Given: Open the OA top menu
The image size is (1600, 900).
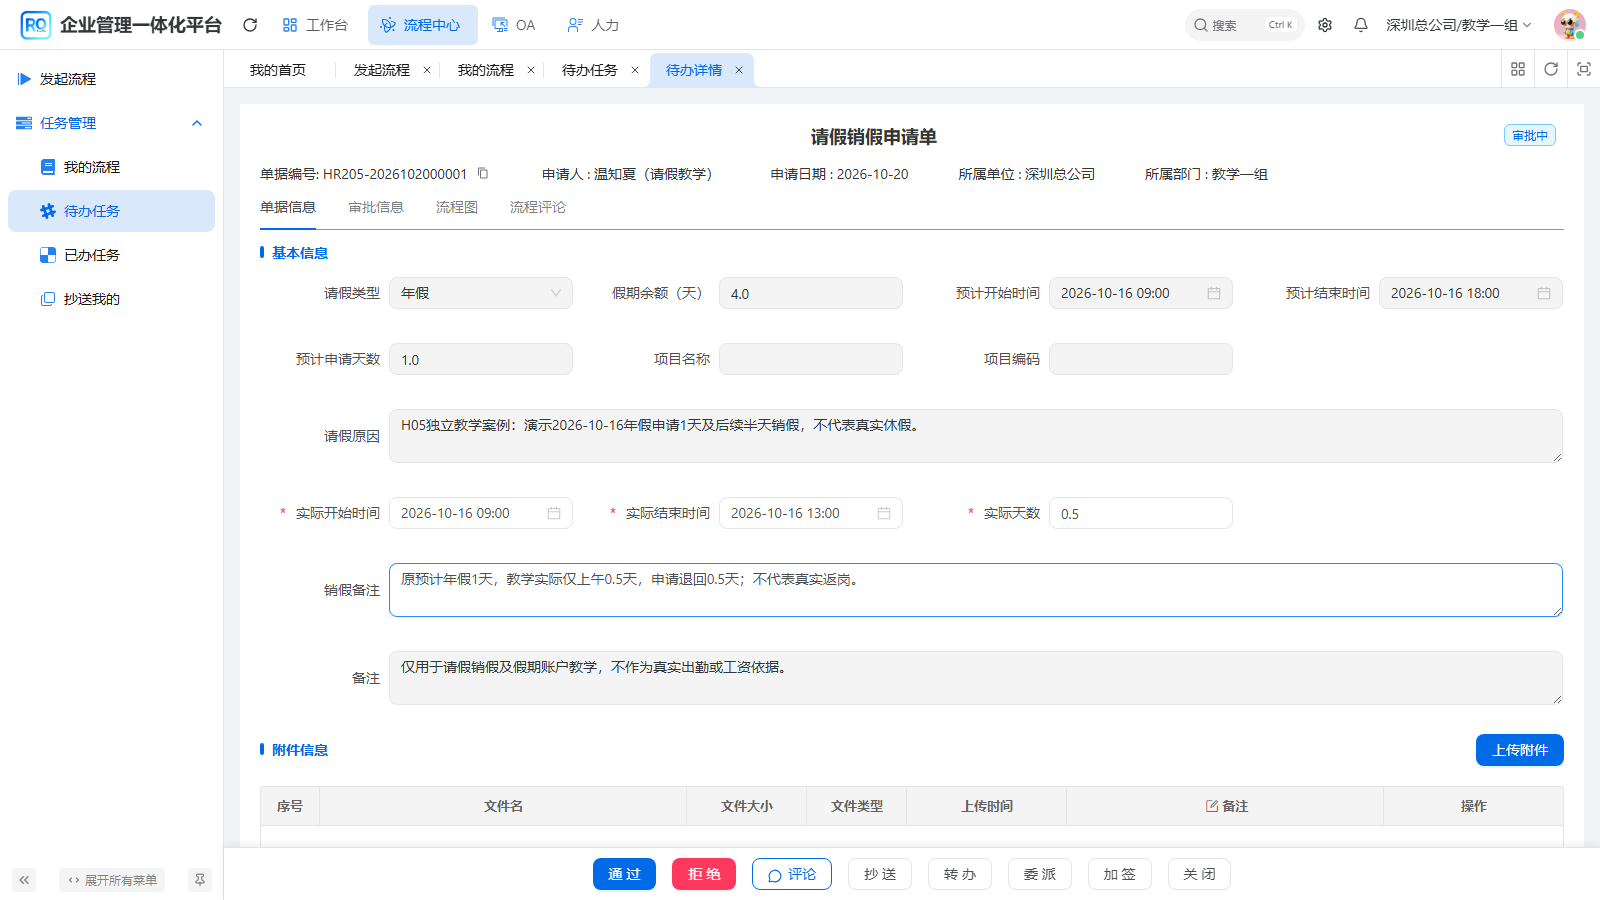Looking at the screenshot, I should (x=515, y=25).
